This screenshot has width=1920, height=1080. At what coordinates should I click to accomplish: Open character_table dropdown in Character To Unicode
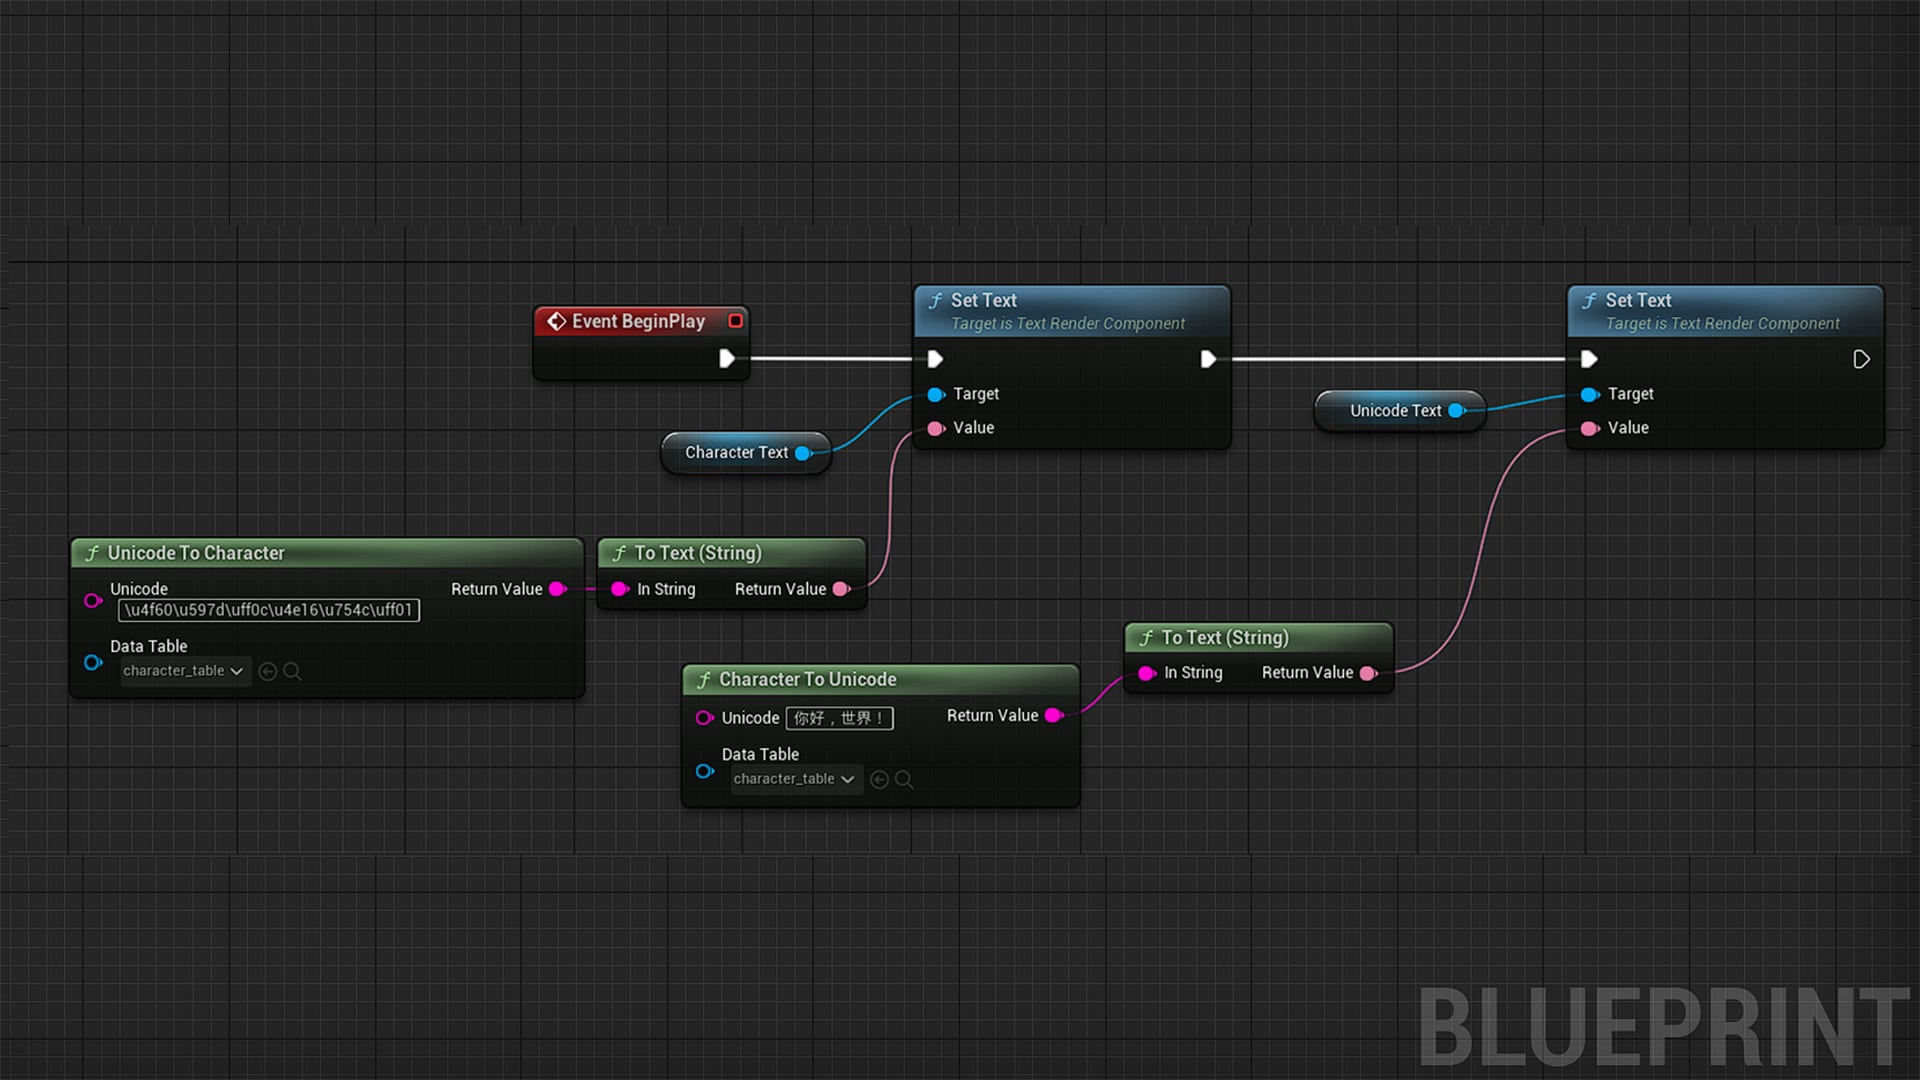click(x=795, y=779)
